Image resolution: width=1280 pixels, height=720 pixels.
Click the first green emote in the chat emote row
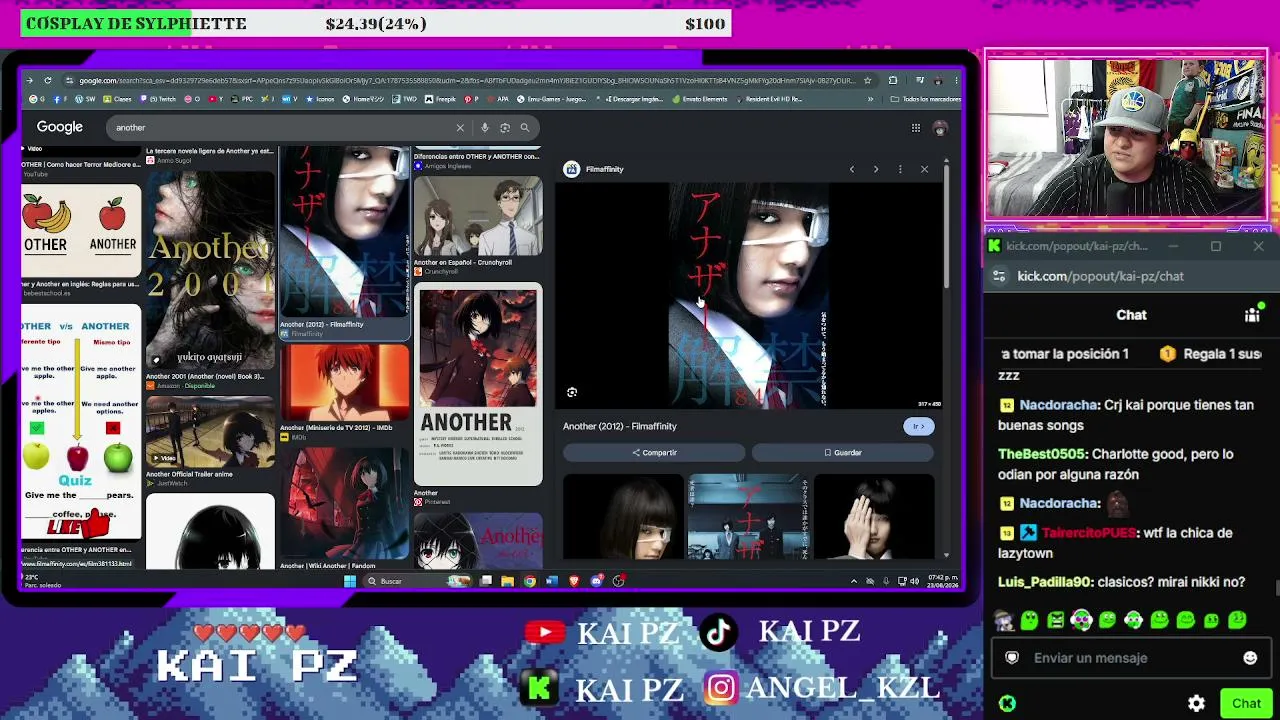(1029, 621)
